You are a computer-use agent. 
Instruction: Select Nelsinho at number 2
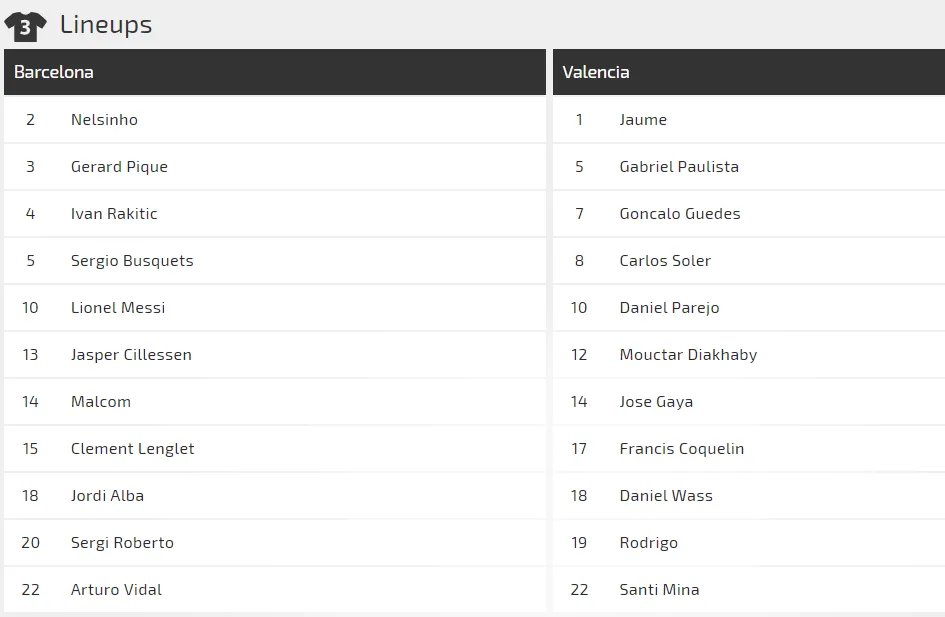coord(104,120)
